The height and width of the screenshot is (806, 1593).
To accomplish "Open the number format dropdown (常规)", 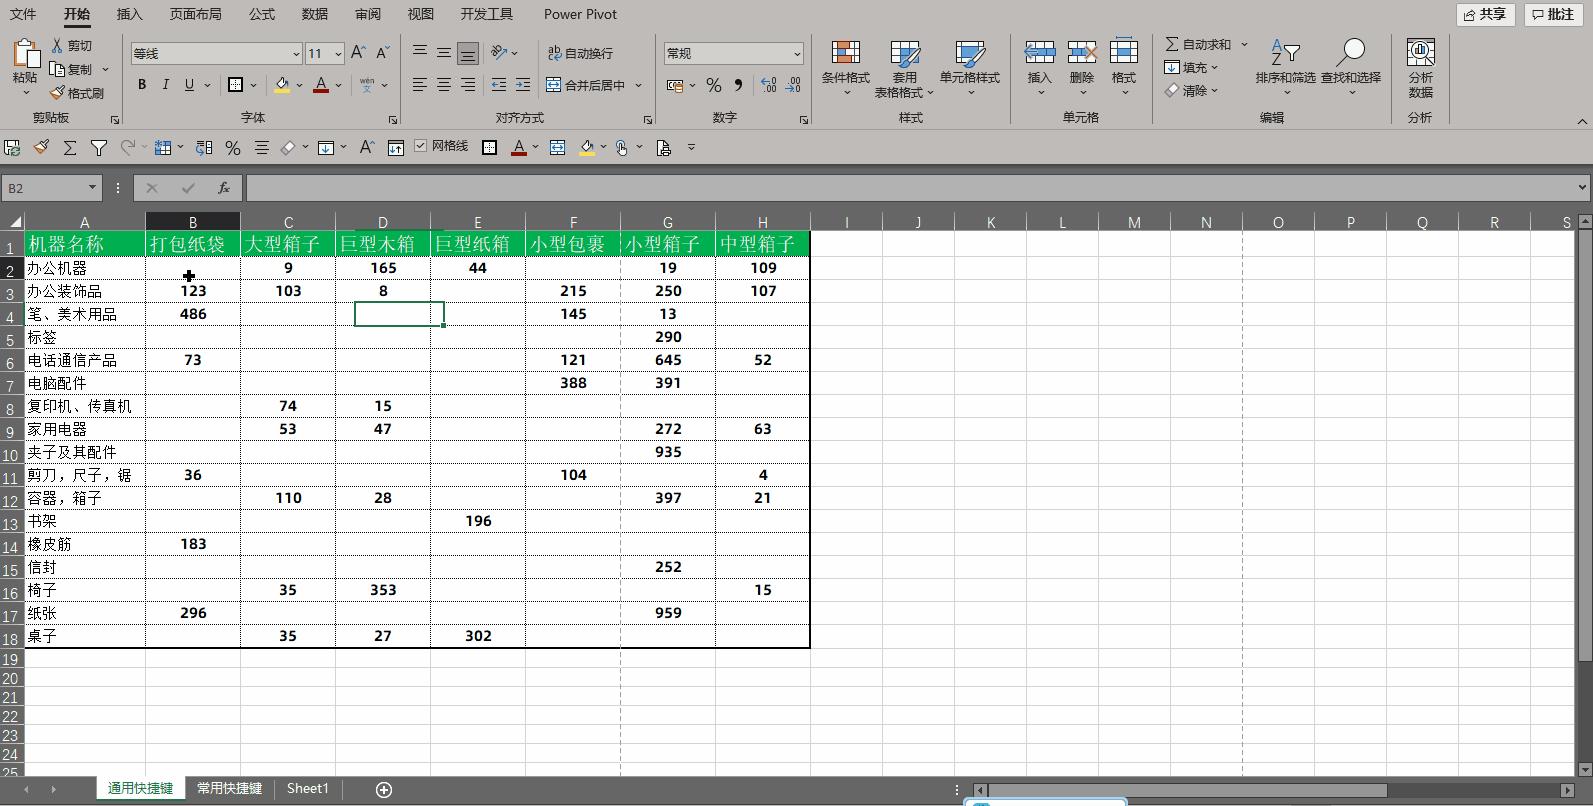I will [x=797, y=54].
